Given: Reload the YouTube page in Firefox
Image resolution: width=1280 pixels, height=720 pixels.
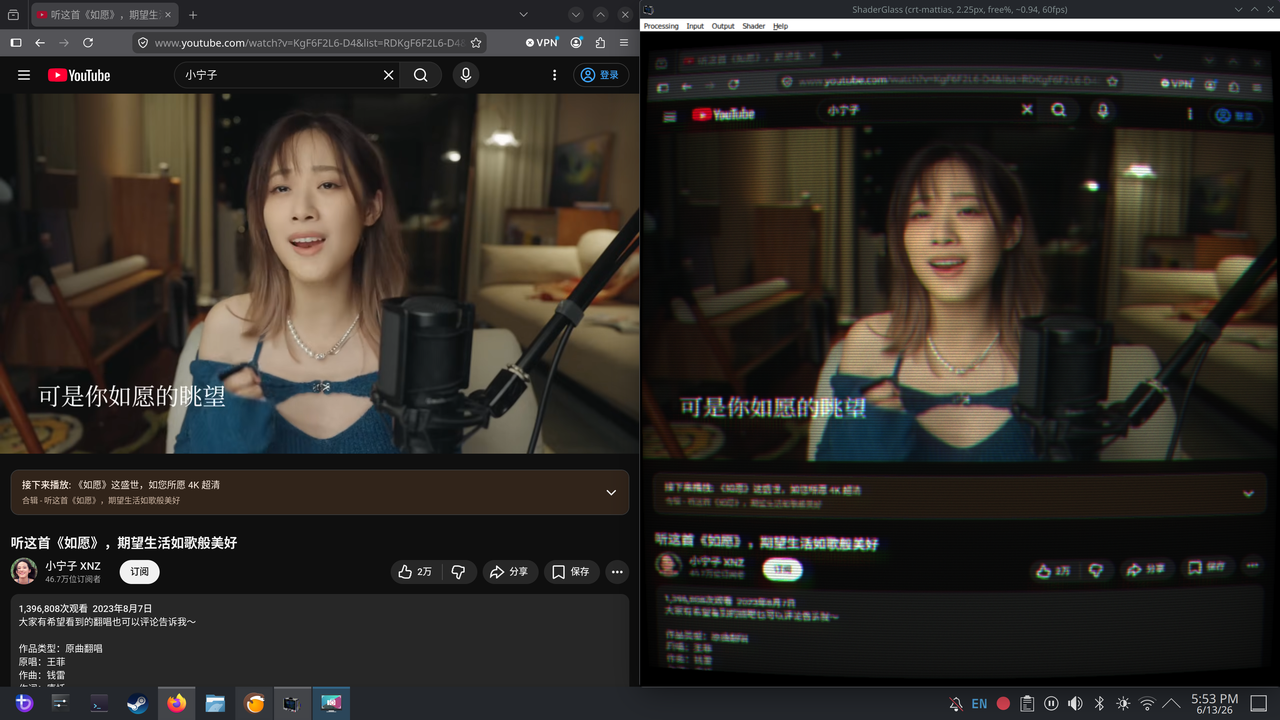Looking at the screenshot, I should pos(88,43).
